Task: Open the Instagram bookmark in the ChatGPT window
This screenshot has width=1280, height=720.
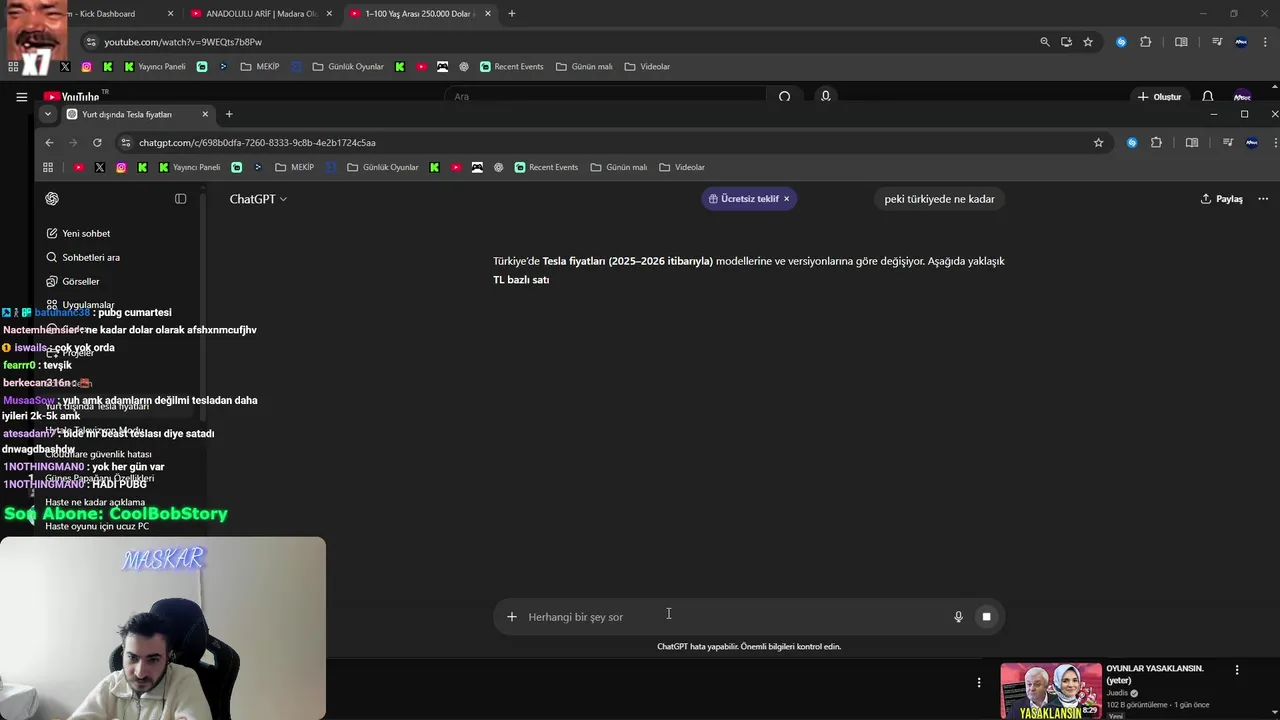Action: [121, 167]
